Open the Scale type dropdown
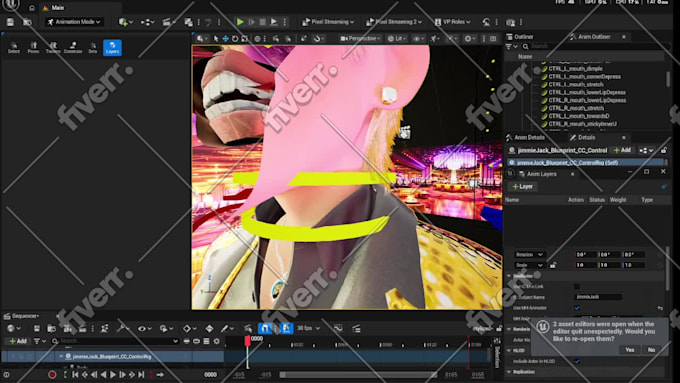 pos(529,265)
